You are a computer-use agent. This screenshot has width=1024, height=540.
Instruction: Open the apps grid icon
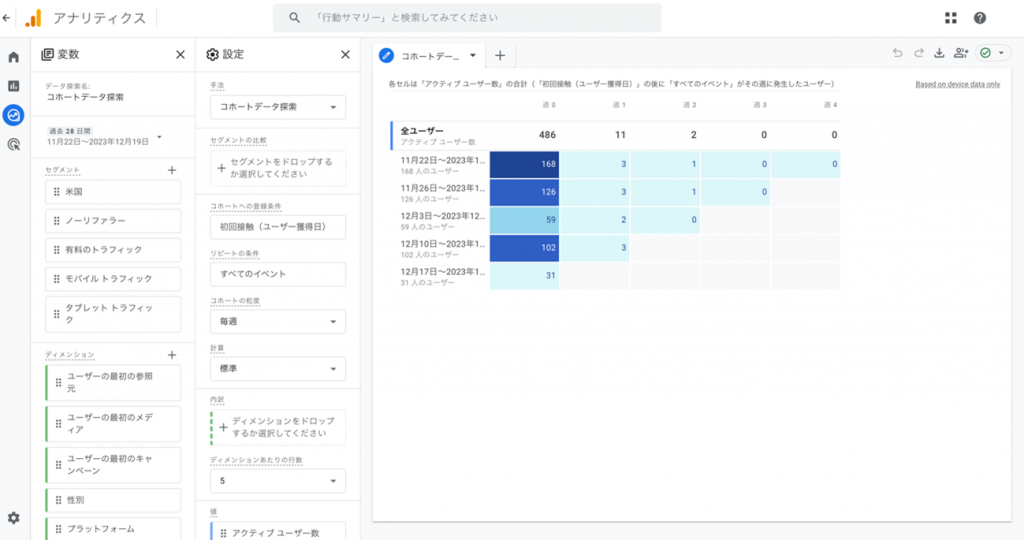tap(950, 18)
